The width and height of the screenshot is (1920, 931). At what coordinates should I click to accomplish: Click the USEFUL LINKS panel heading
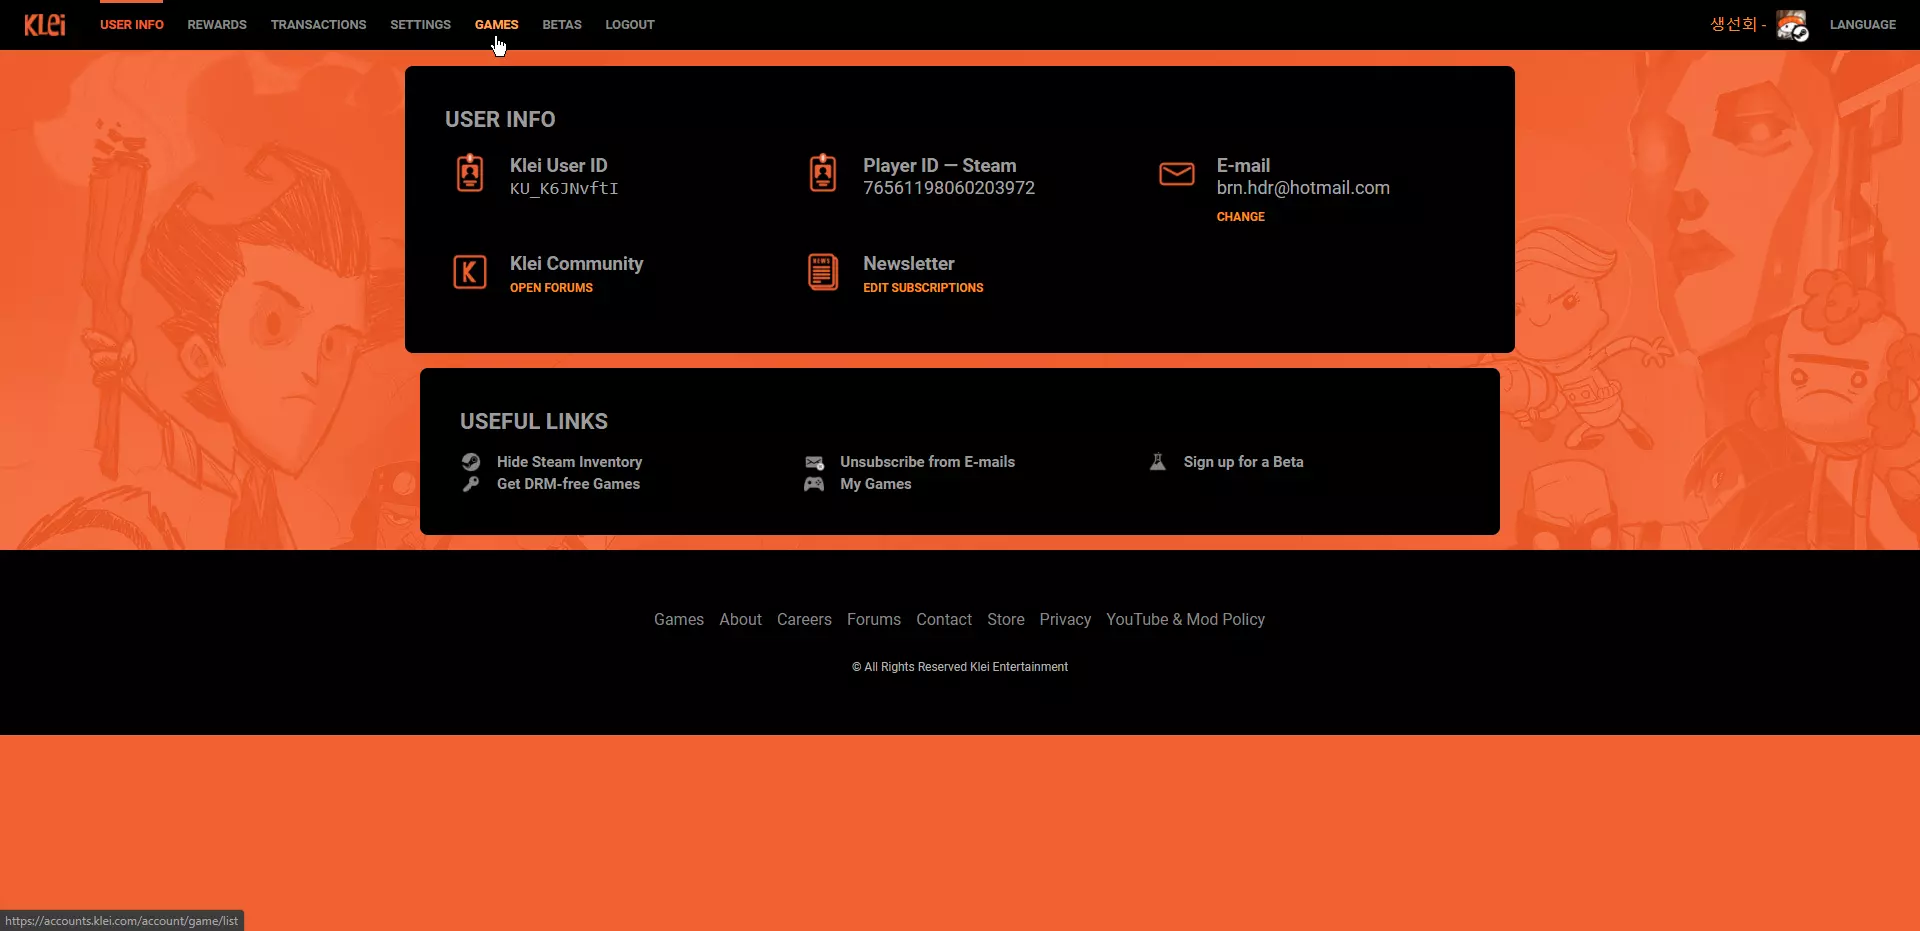534,422
